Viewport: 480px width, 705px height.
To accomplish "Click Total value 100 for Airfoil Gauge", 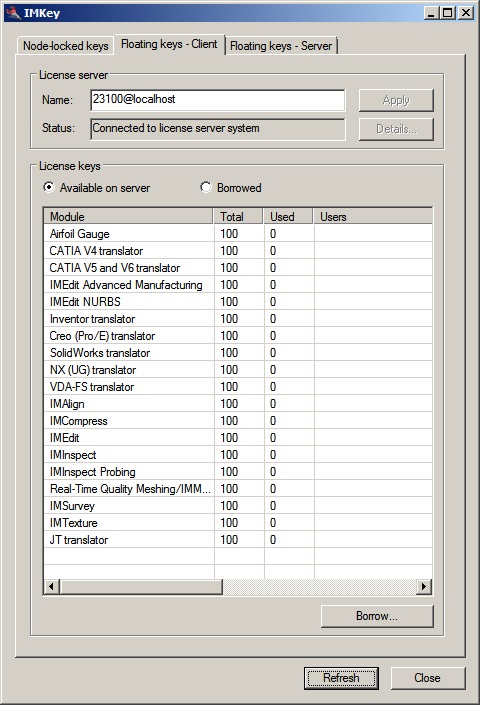I will tap(229, 234).
